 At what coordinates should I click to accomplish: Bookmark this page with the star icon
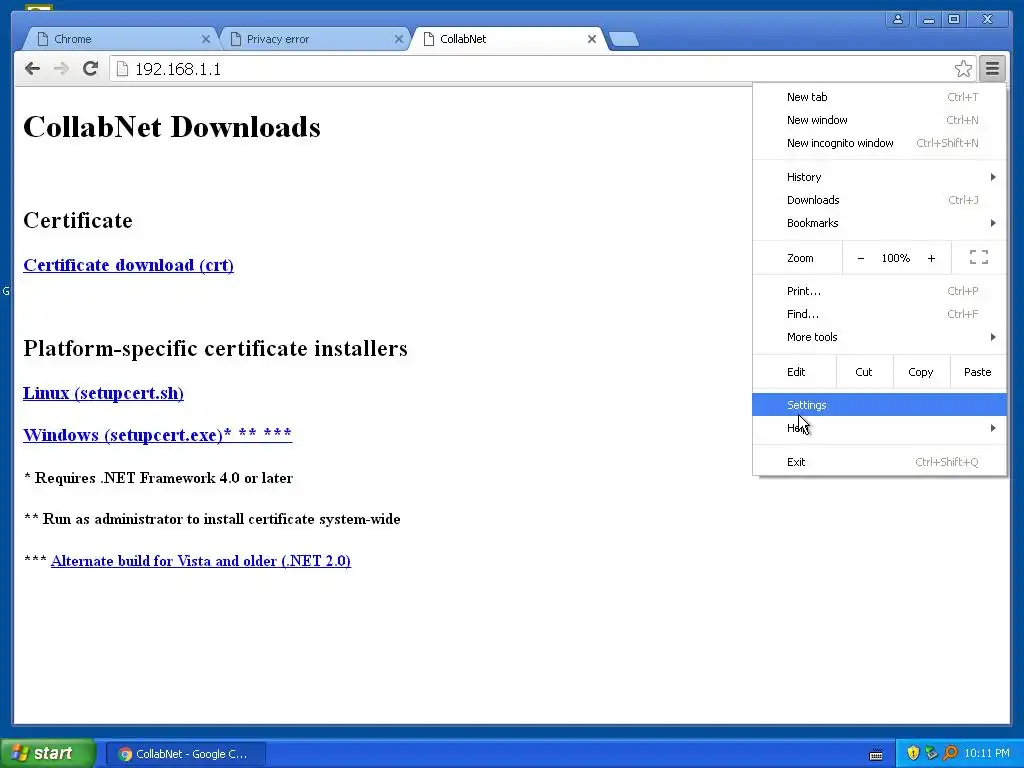point(963,69)
